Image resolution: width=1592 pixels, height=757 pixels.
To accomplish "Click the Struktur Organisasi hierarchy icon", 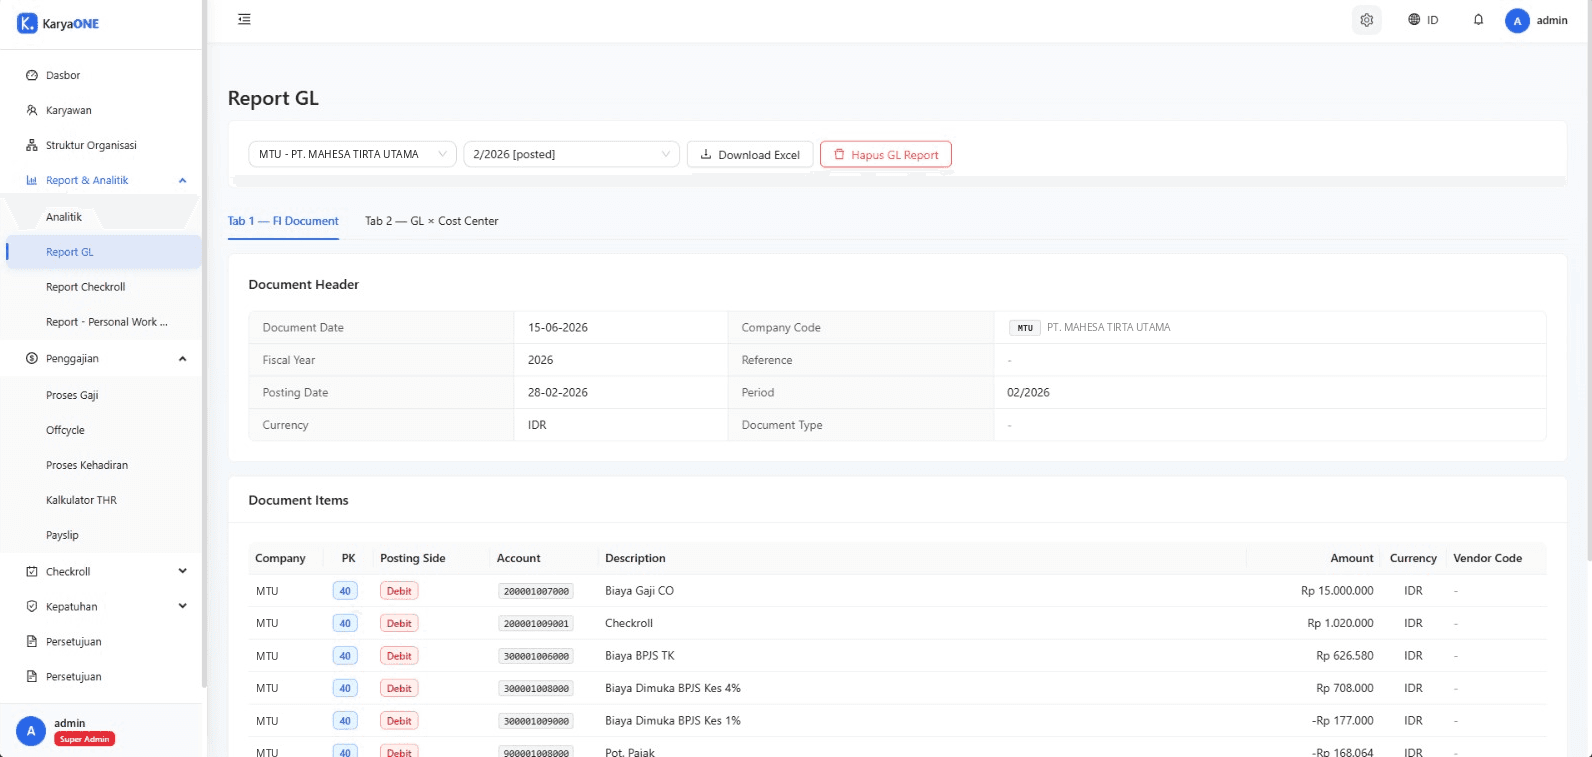I will 32,145.
